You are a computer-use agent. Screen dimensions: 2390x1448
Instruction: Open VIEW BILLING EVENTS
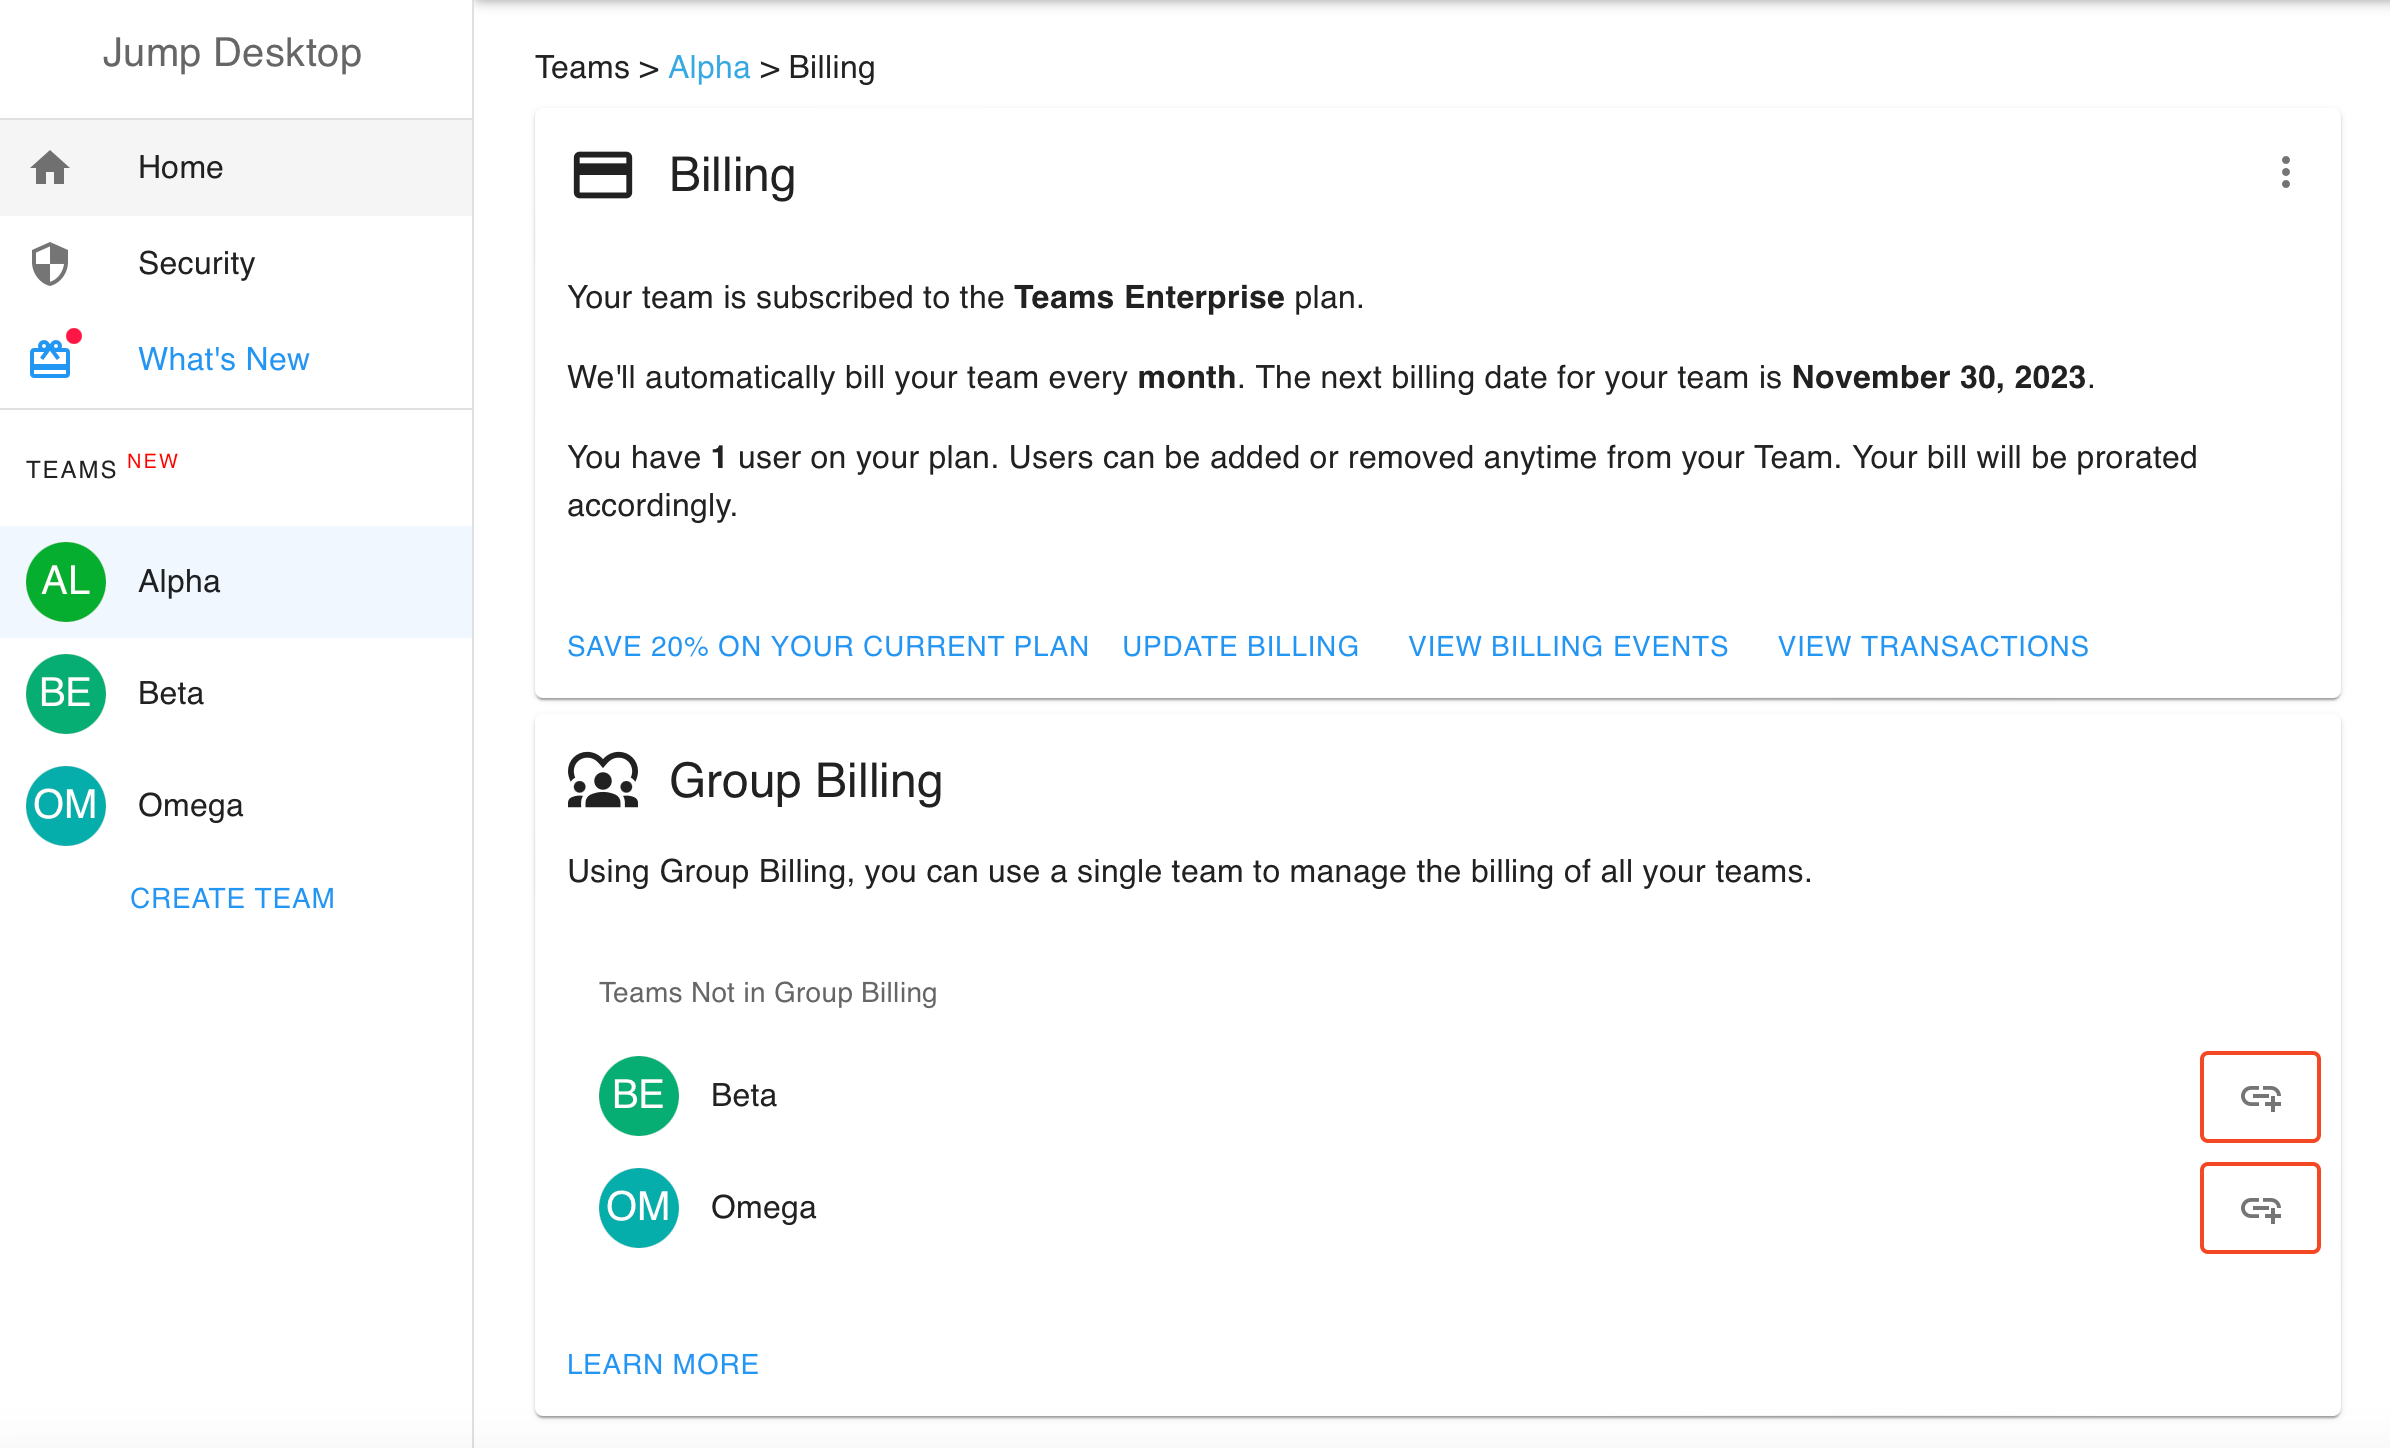pos(1567,646)
